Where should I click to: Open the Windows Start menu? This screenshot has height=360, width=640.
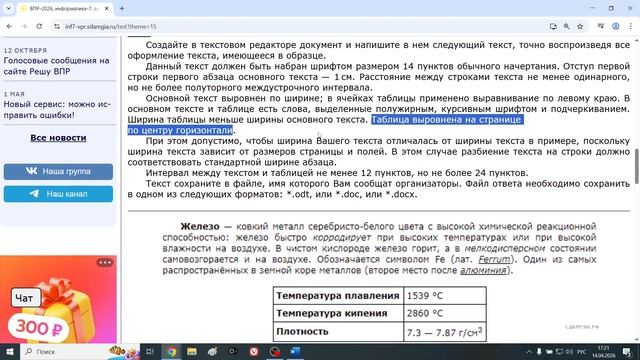(x=9, y=351)
